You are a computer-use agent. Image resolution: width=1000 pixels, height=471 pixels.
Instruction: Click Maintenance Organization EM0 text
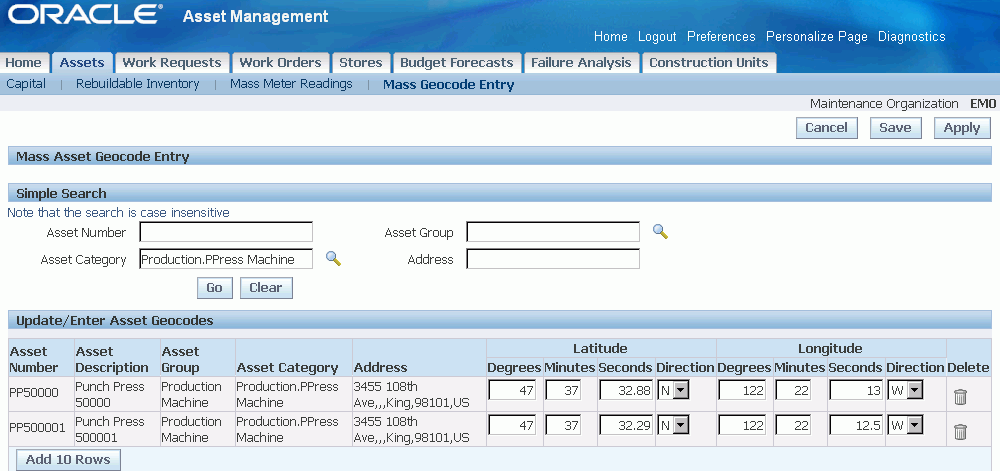pos(903,103)
